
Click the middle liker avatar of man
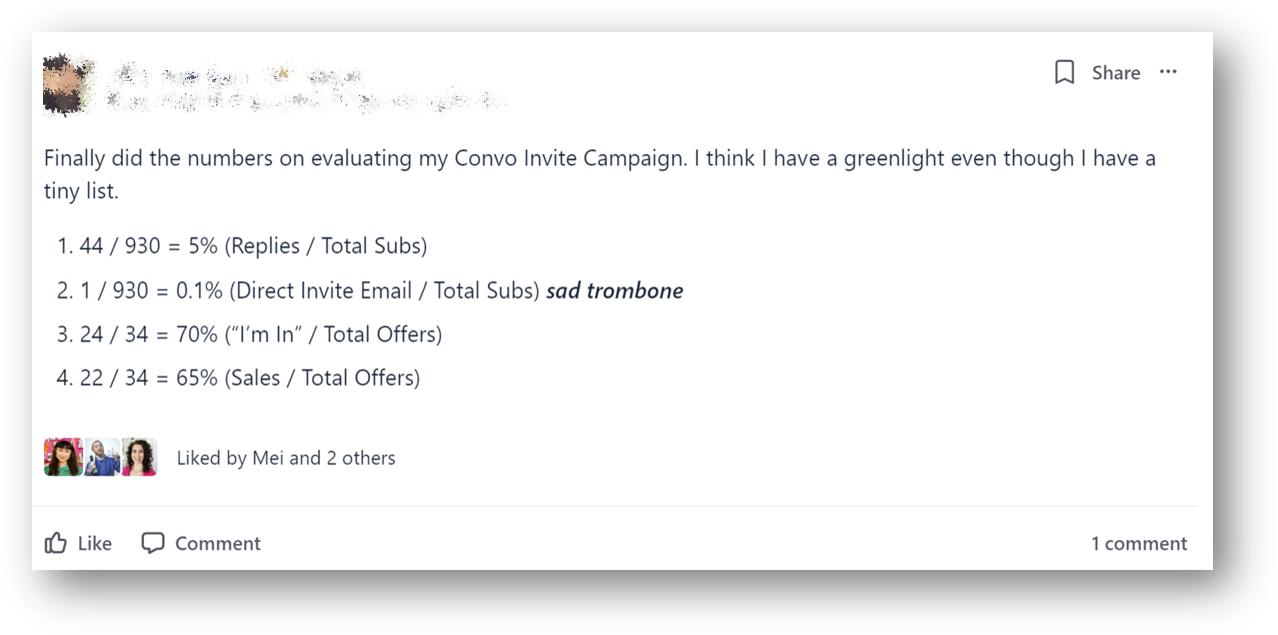tap(101, 457)
